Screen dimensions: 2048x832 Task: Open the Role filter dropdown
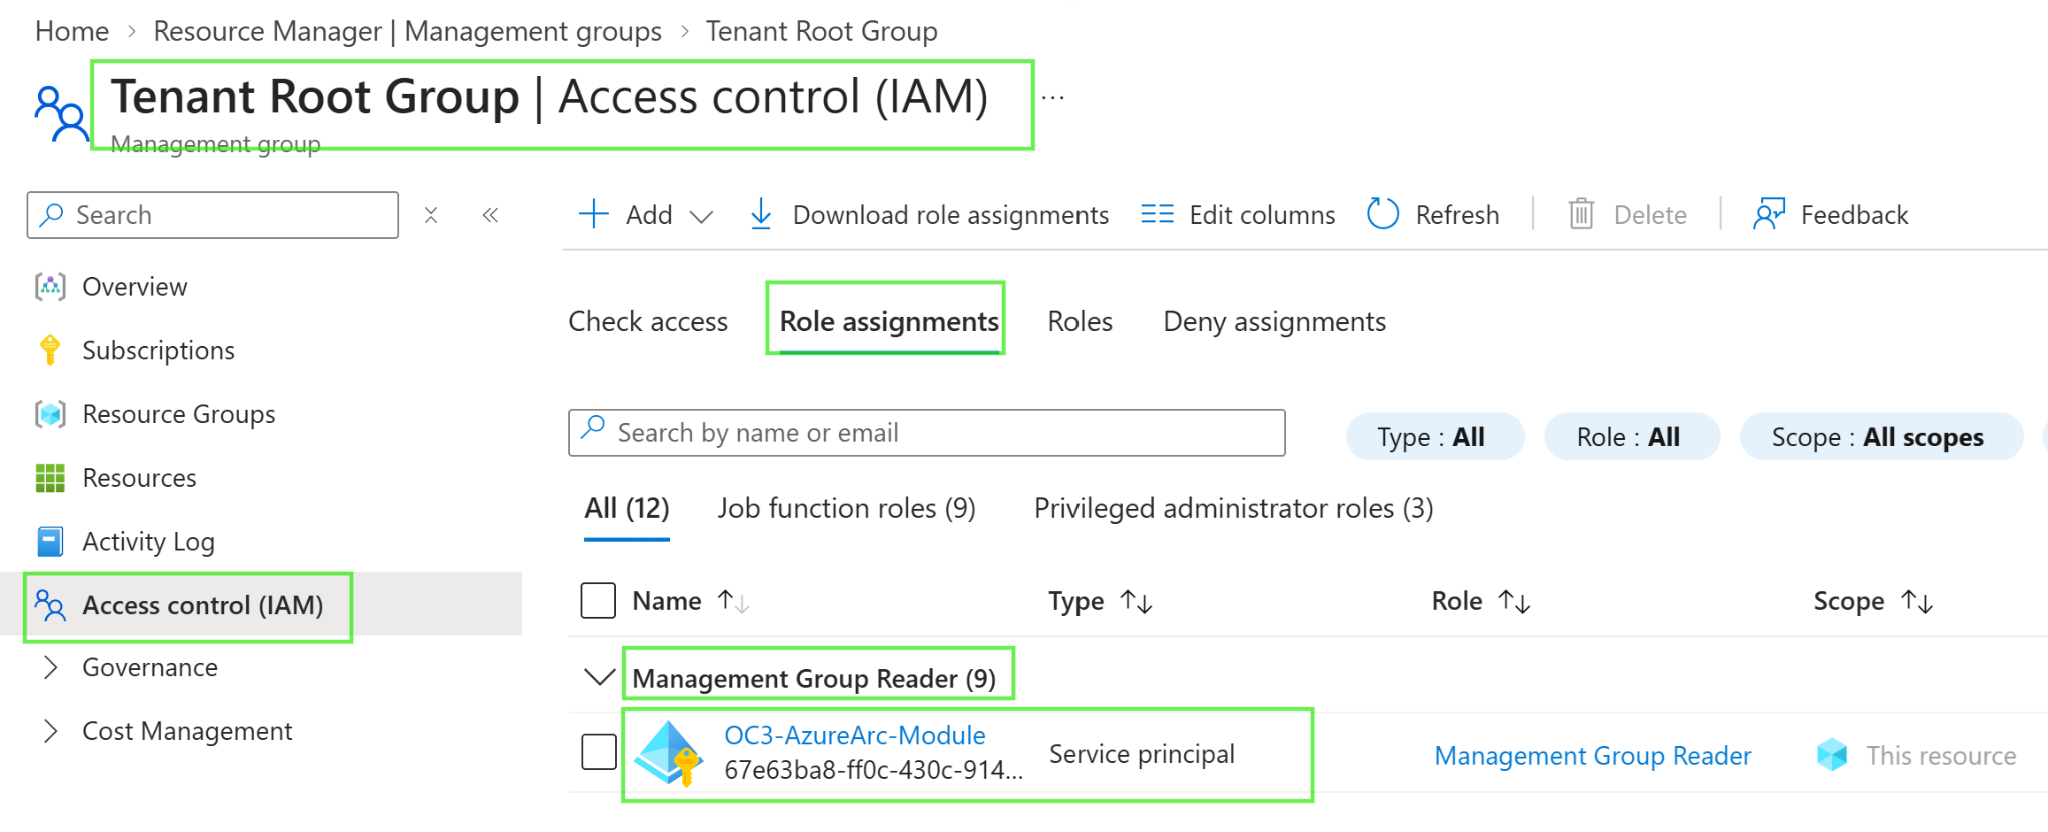pos(1632,437)
